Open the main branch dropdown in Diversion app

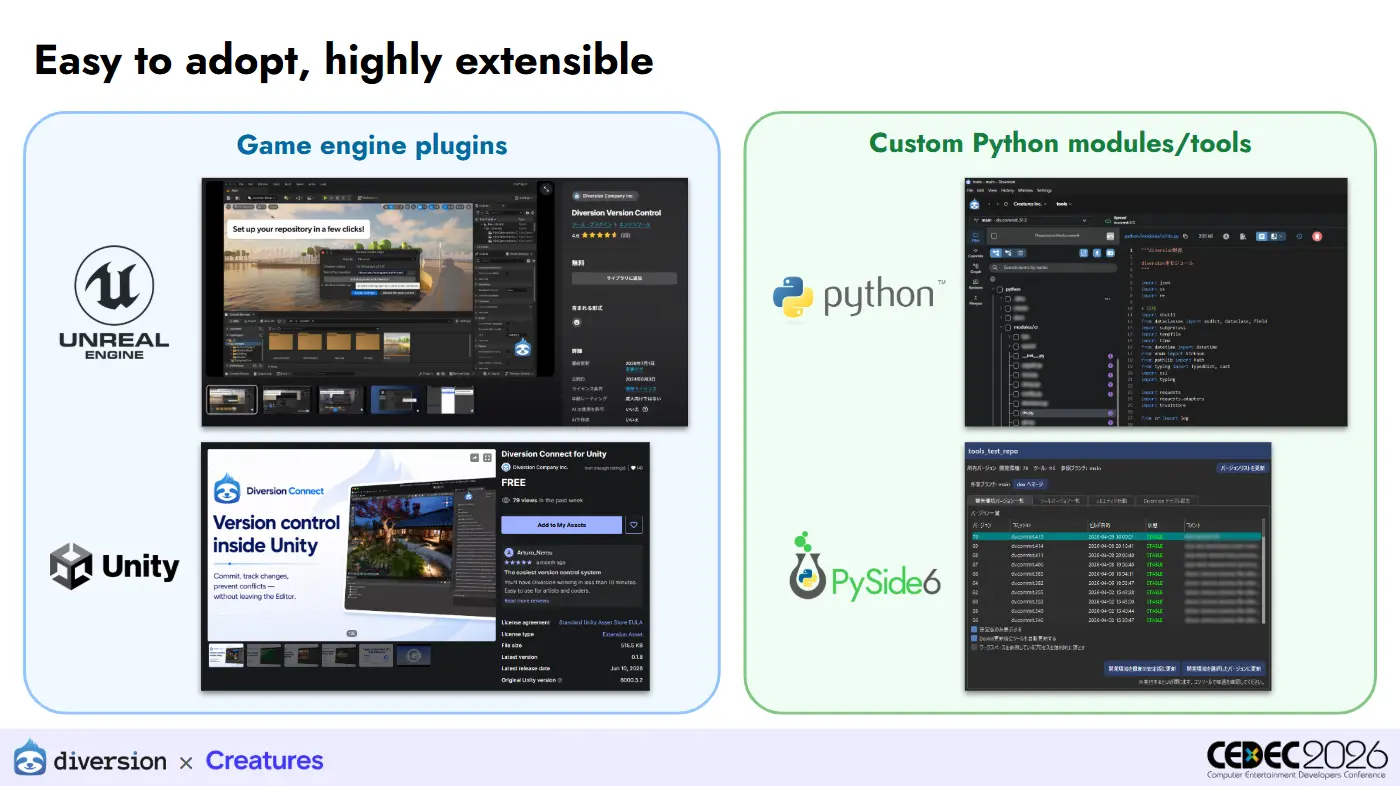(x=1030, y=220)
